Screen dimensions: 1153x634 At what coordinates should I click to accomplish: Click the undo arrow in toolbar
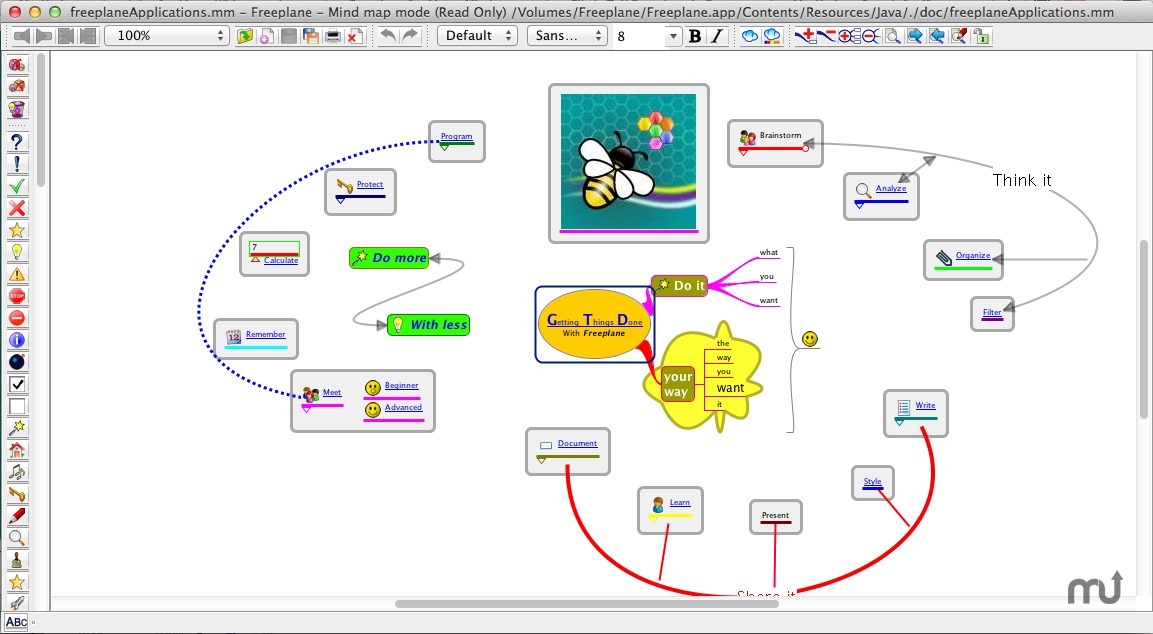(388, 36)
